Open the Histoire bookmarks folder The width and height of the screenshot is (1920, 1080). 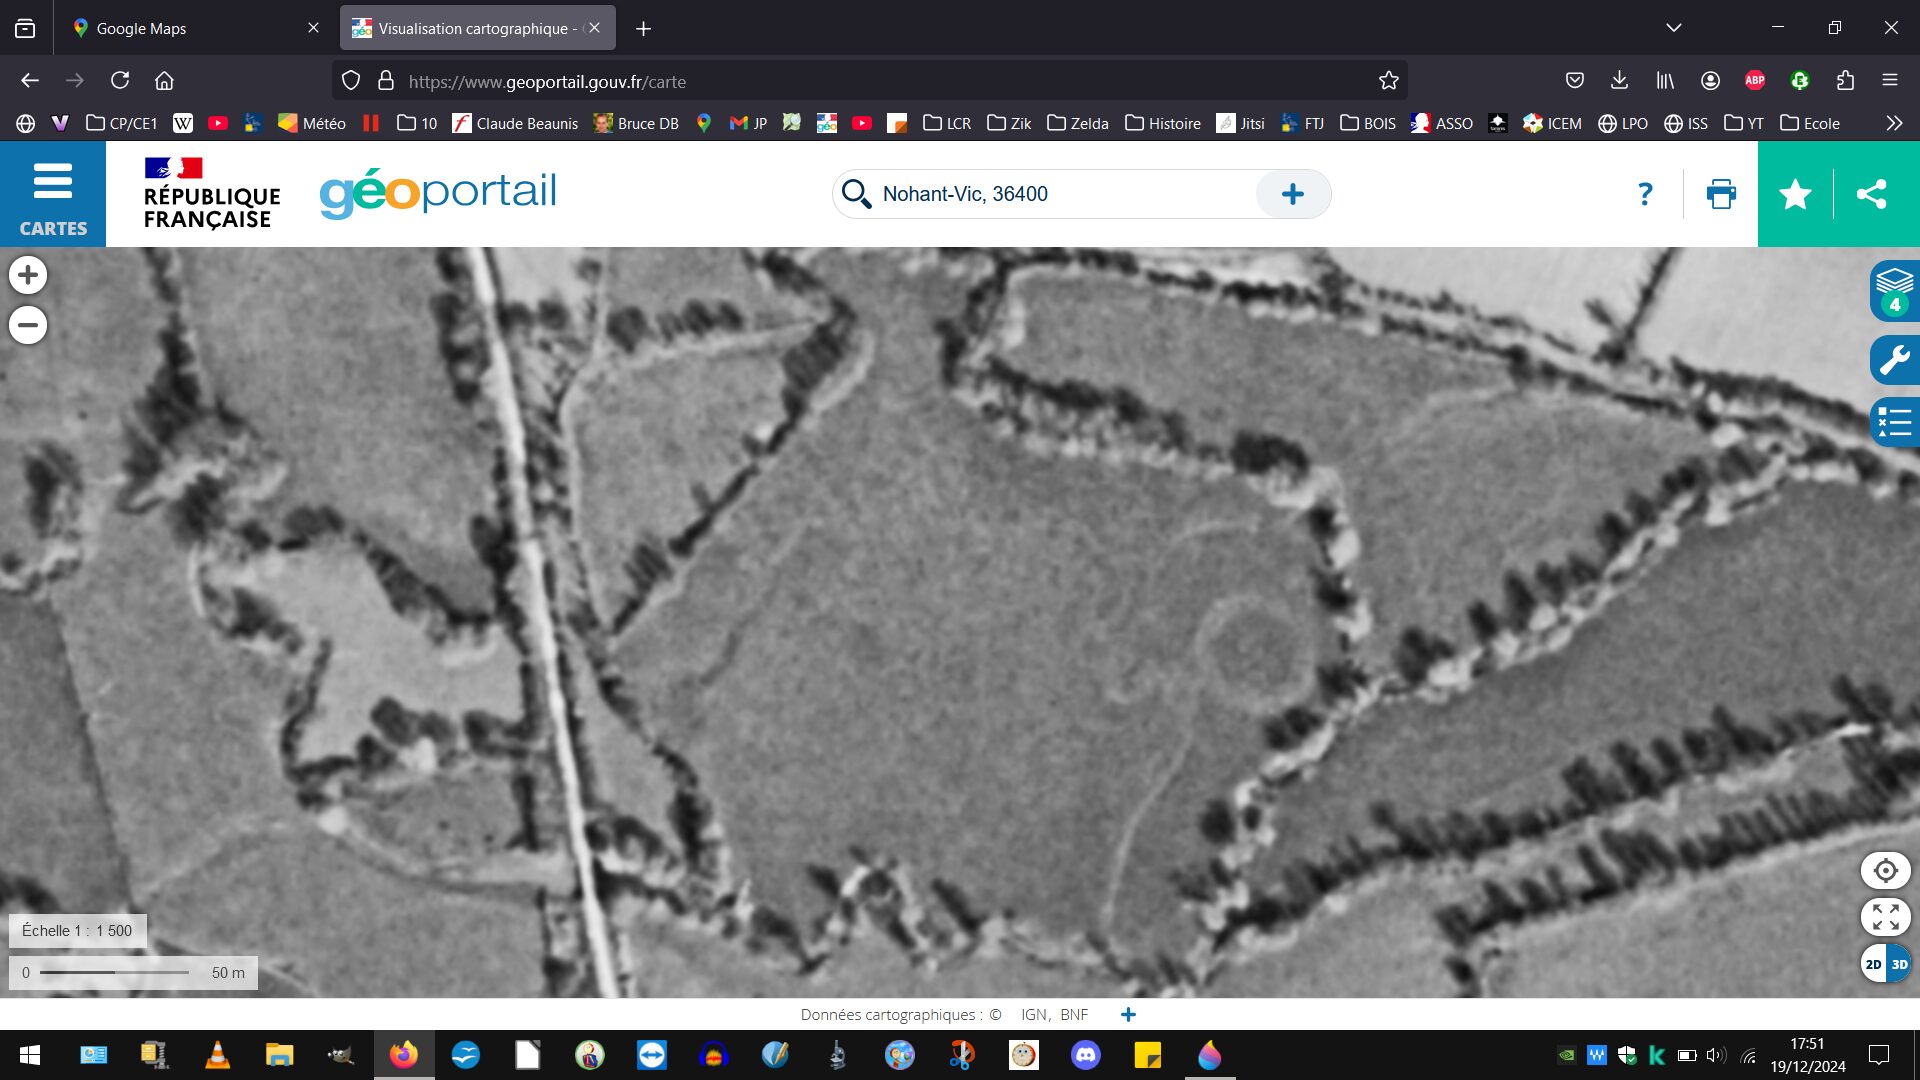tap(1163, 123)
